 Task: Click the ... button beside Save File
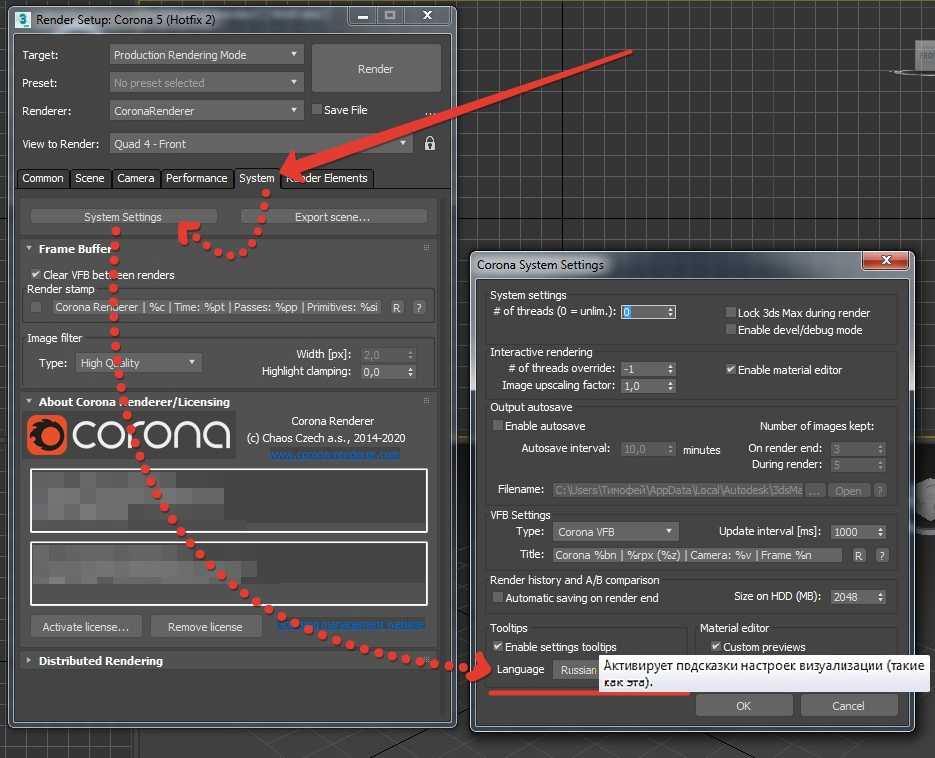[x=431, y=112]
